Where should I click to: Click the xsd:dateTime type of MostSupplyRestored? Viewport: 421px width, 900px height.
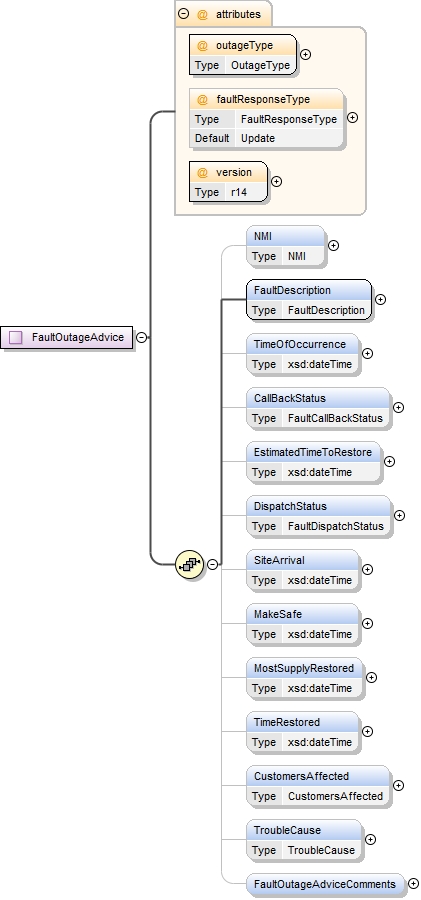320,688
